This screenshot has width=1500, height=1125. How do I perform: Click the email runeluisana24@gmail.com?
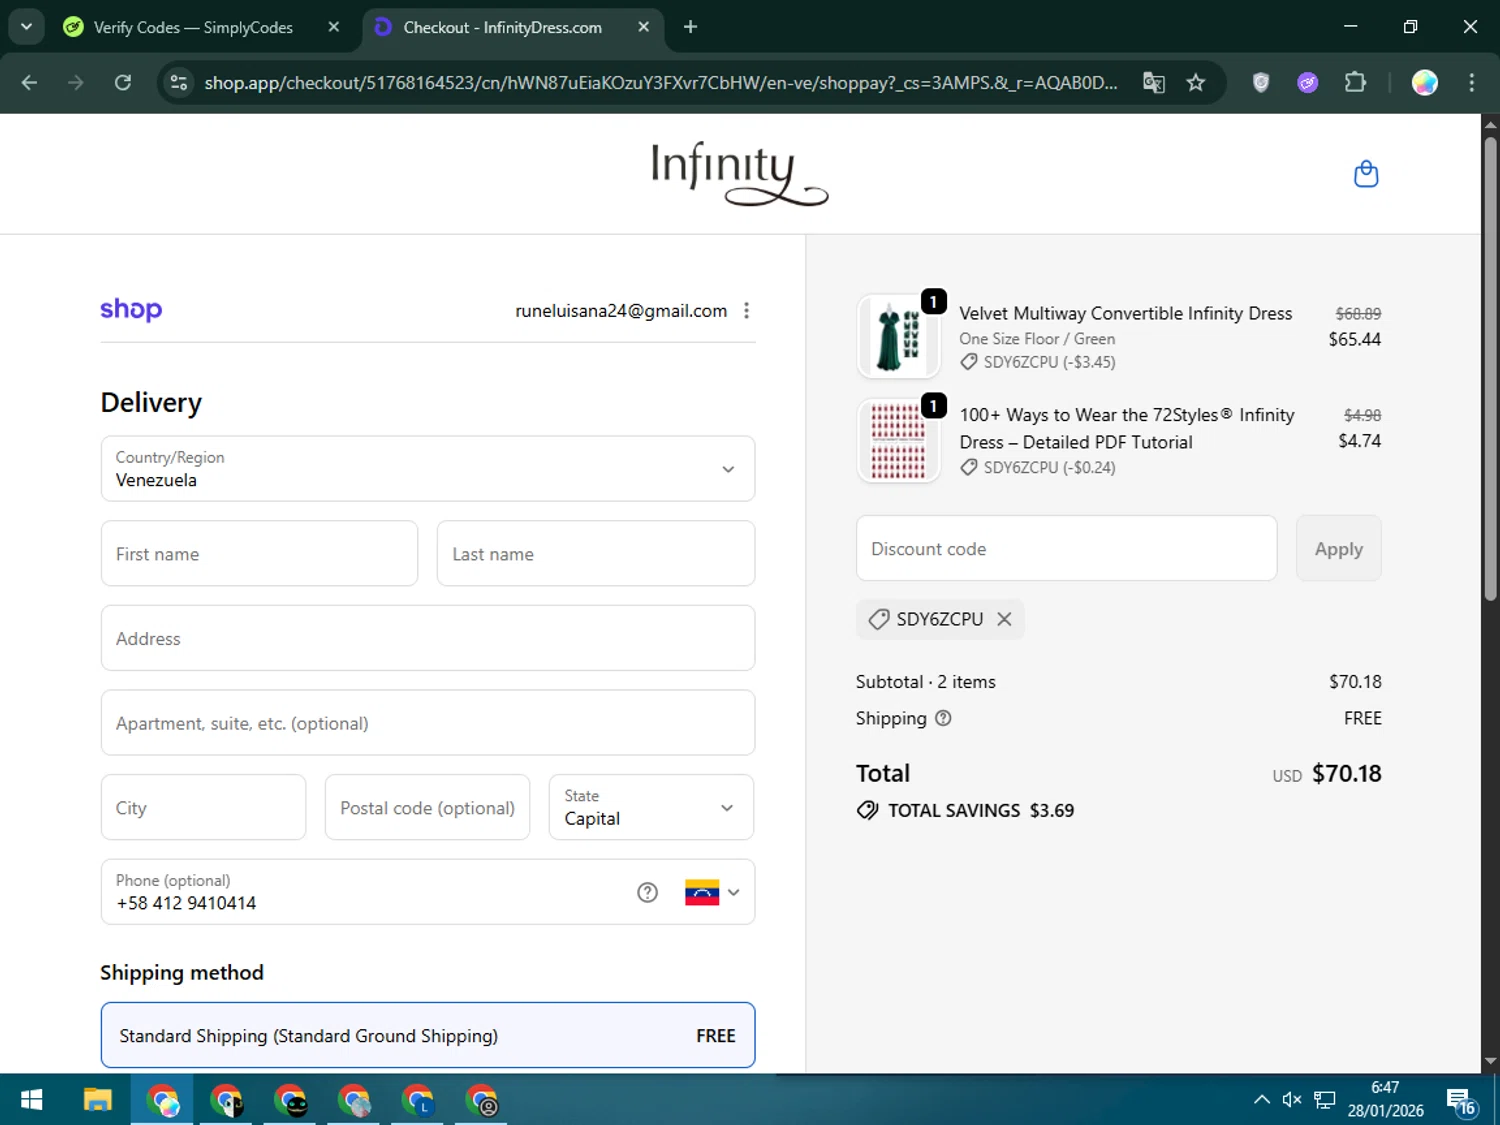point(621,311)
